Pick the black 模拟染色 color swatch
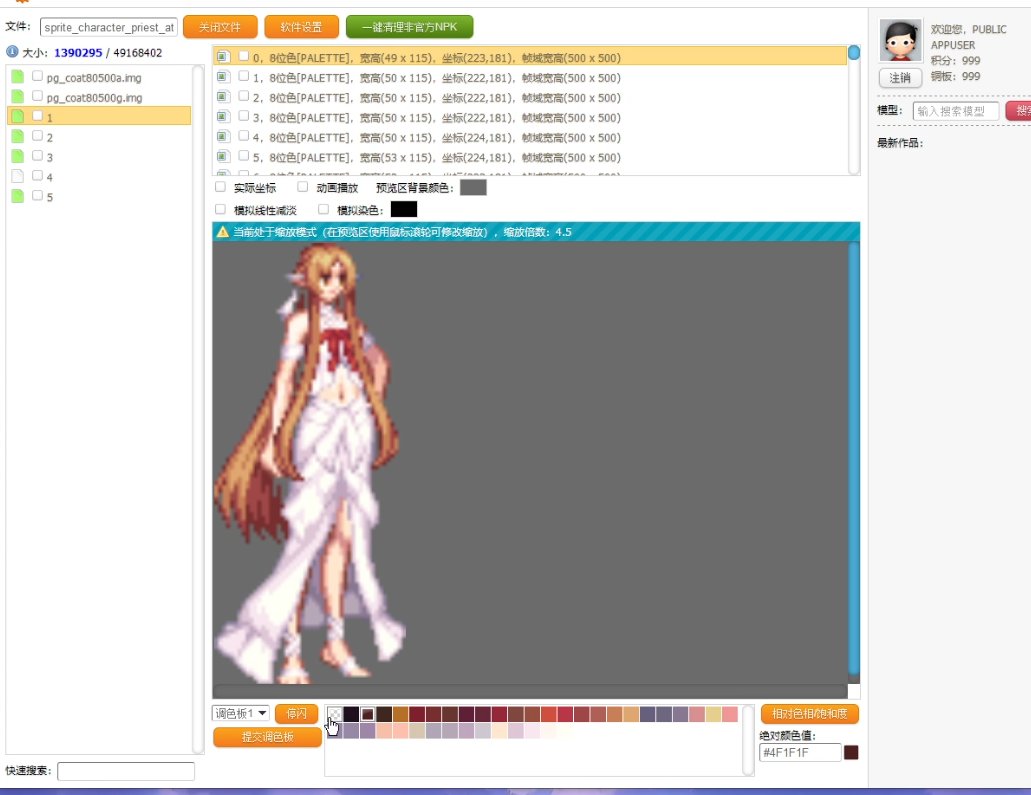The image size is (1031, 795). [x=404, y=209]
